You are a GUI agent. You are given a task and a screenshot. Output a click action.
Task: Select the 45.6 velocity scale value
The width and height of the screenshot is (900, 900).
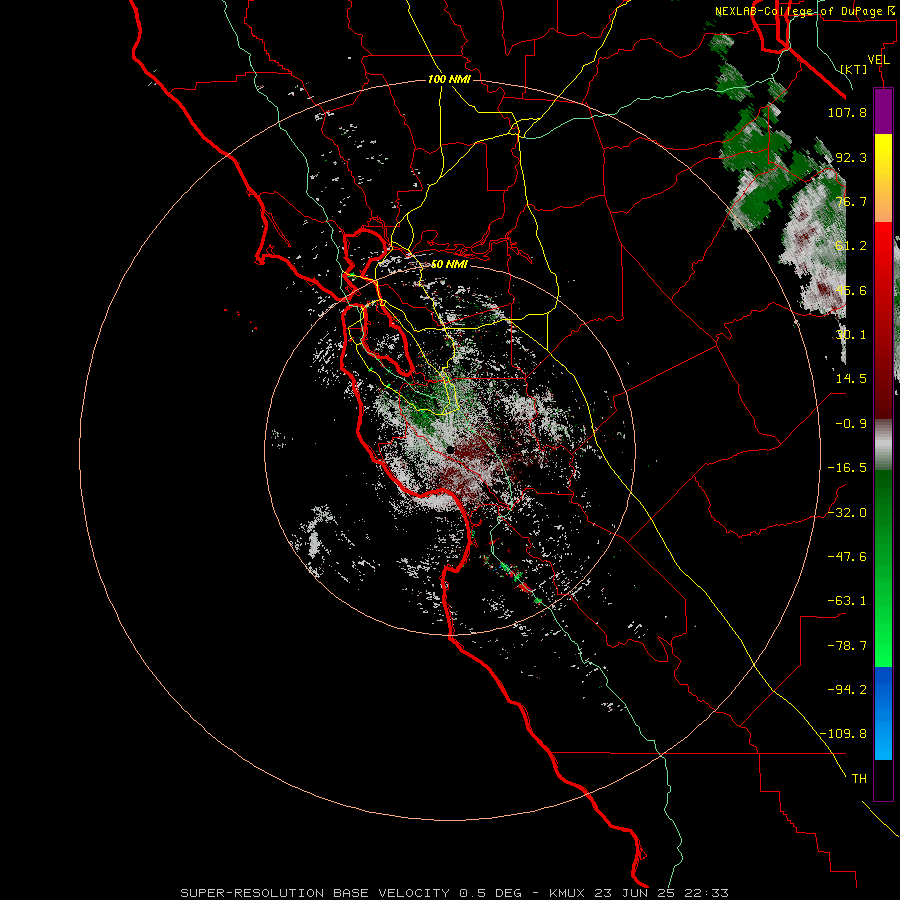coord(851,290)
